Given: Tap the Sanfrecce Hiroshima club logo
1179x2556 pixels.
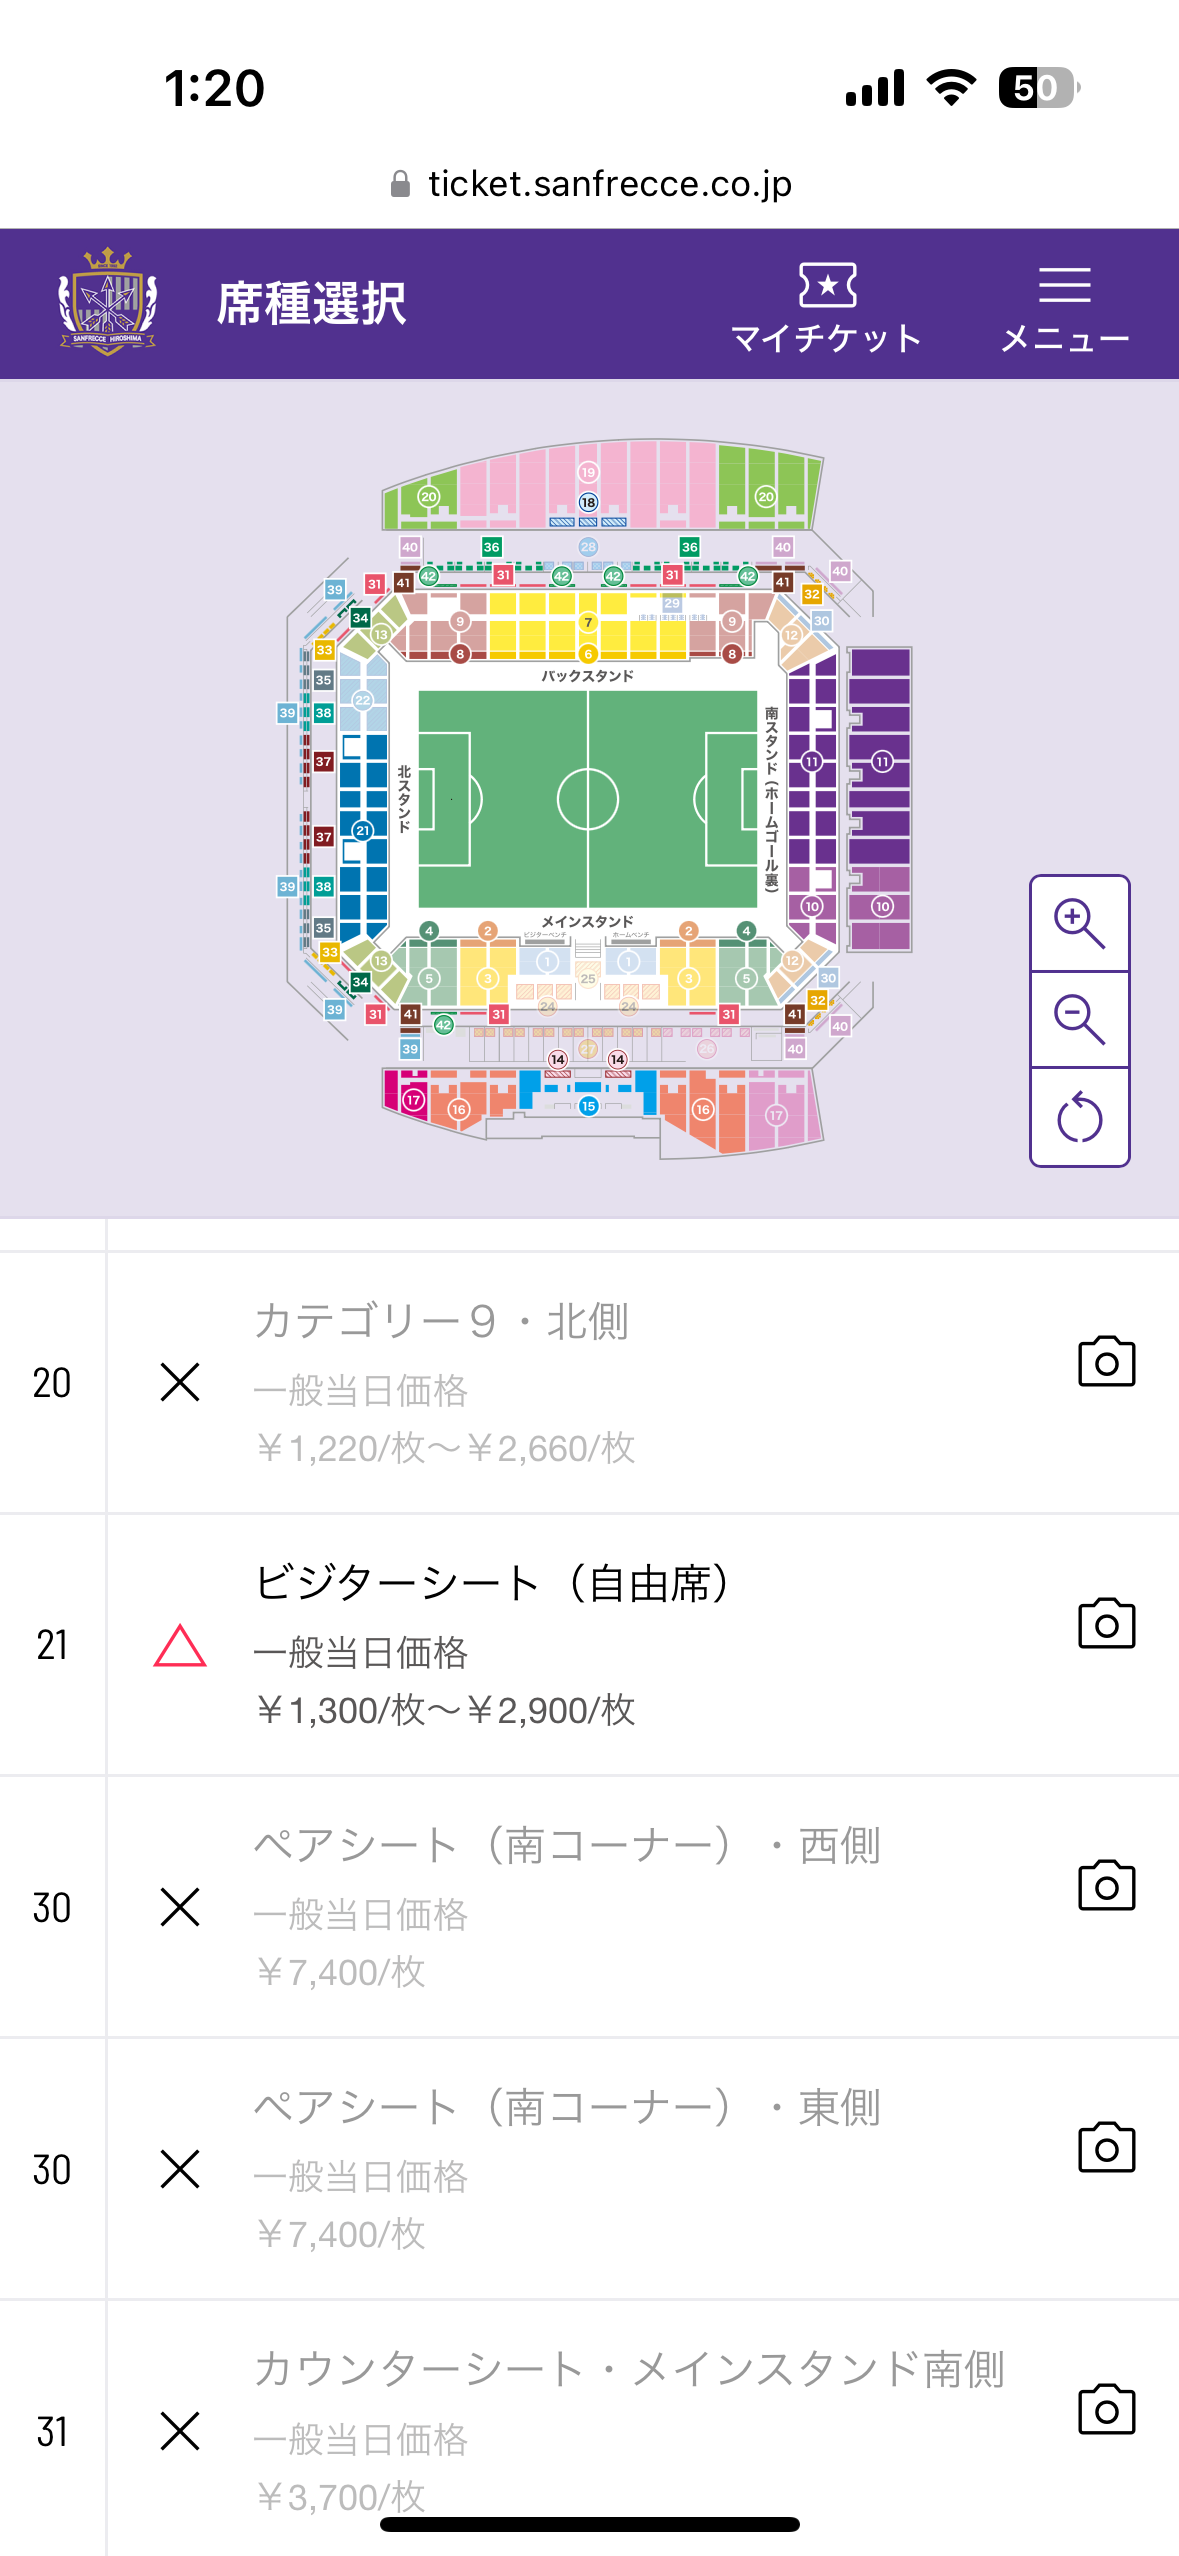Looking at the screenshot, I should click(108, 302).
